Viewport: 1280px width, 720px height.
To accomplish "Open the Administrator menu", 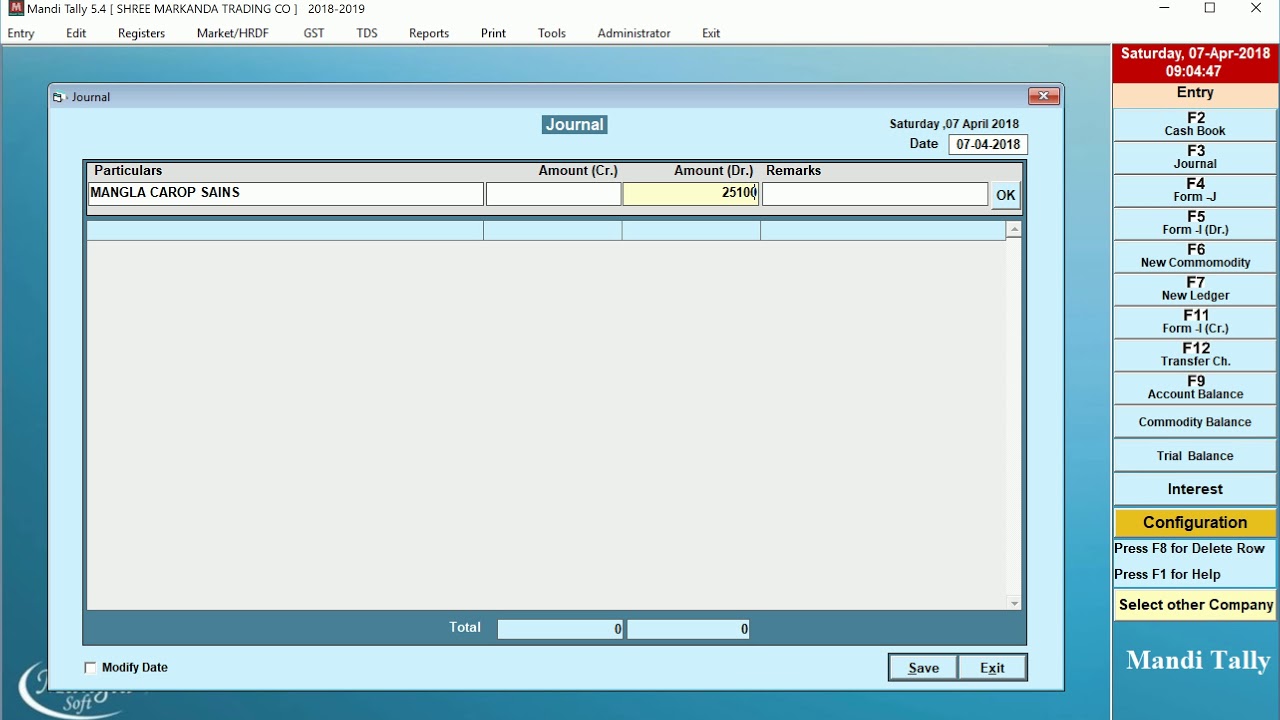I will click(x=634, y=33).
